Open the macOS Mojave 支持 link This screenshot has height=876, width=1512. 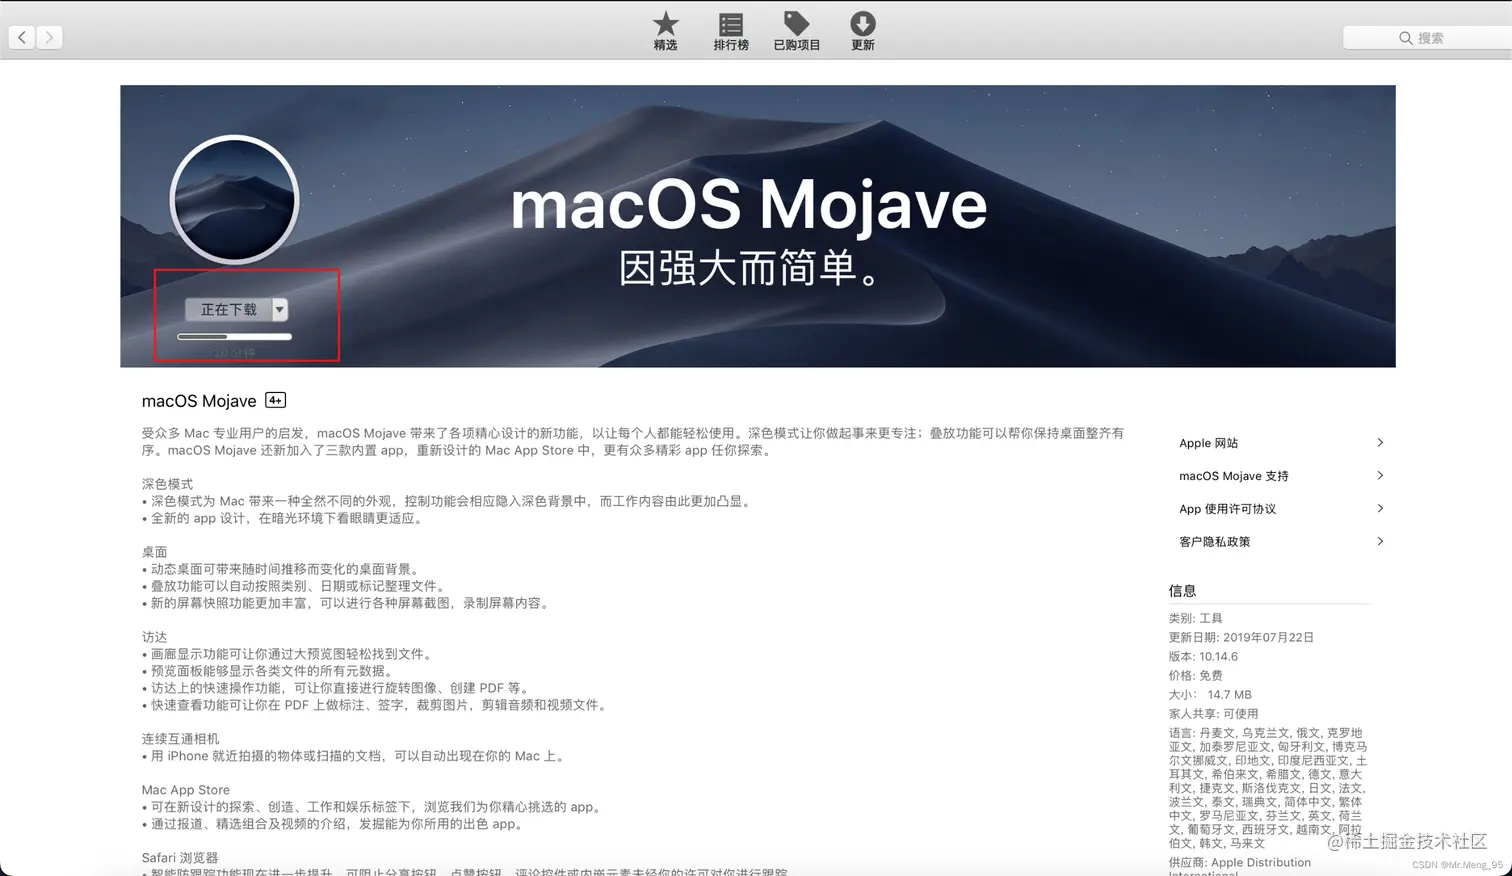coord(1233,476)
